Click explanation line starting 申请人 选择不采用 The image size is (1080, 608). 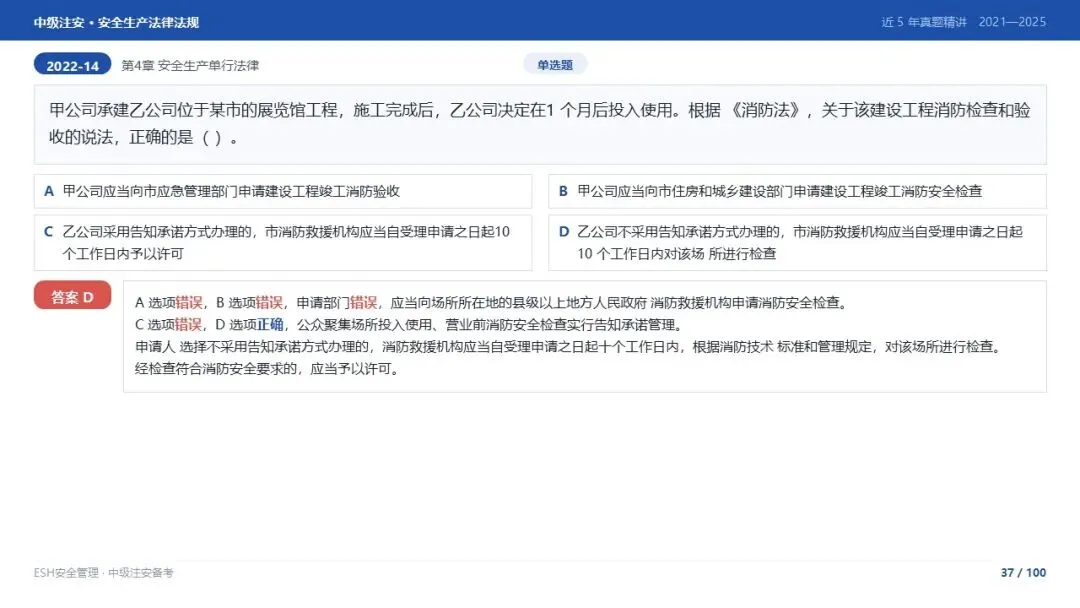pos(570,346)
